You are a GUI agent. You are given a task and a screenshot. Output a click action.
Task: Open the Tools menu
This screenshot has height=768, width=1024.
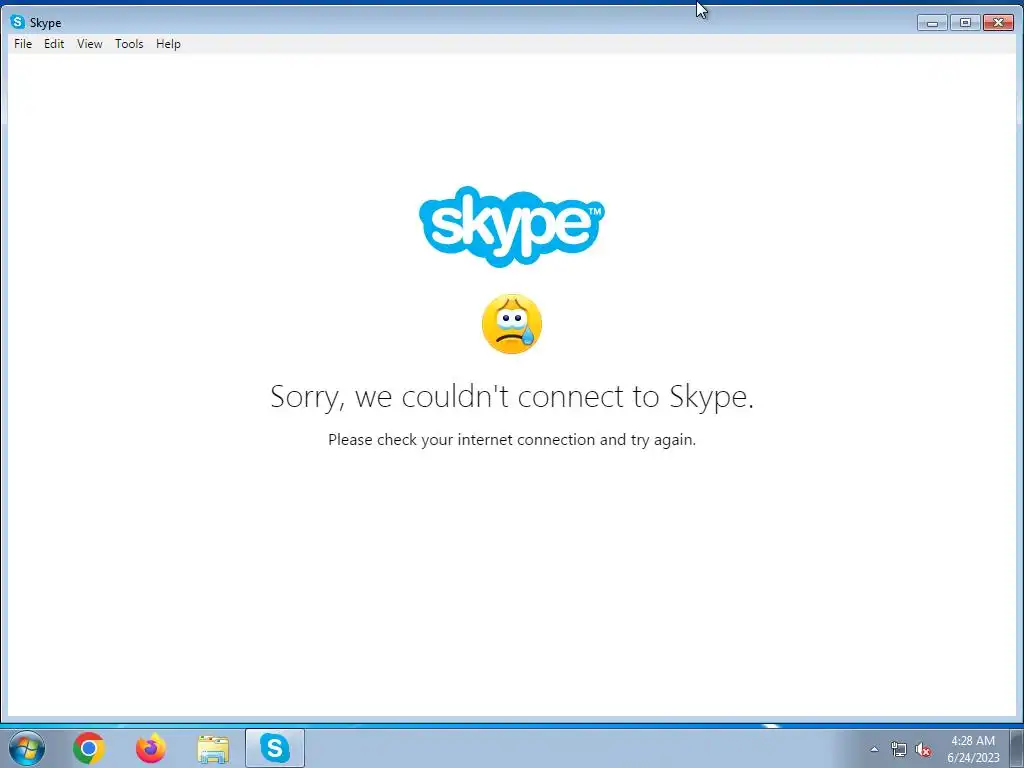[x=129, y=44]
